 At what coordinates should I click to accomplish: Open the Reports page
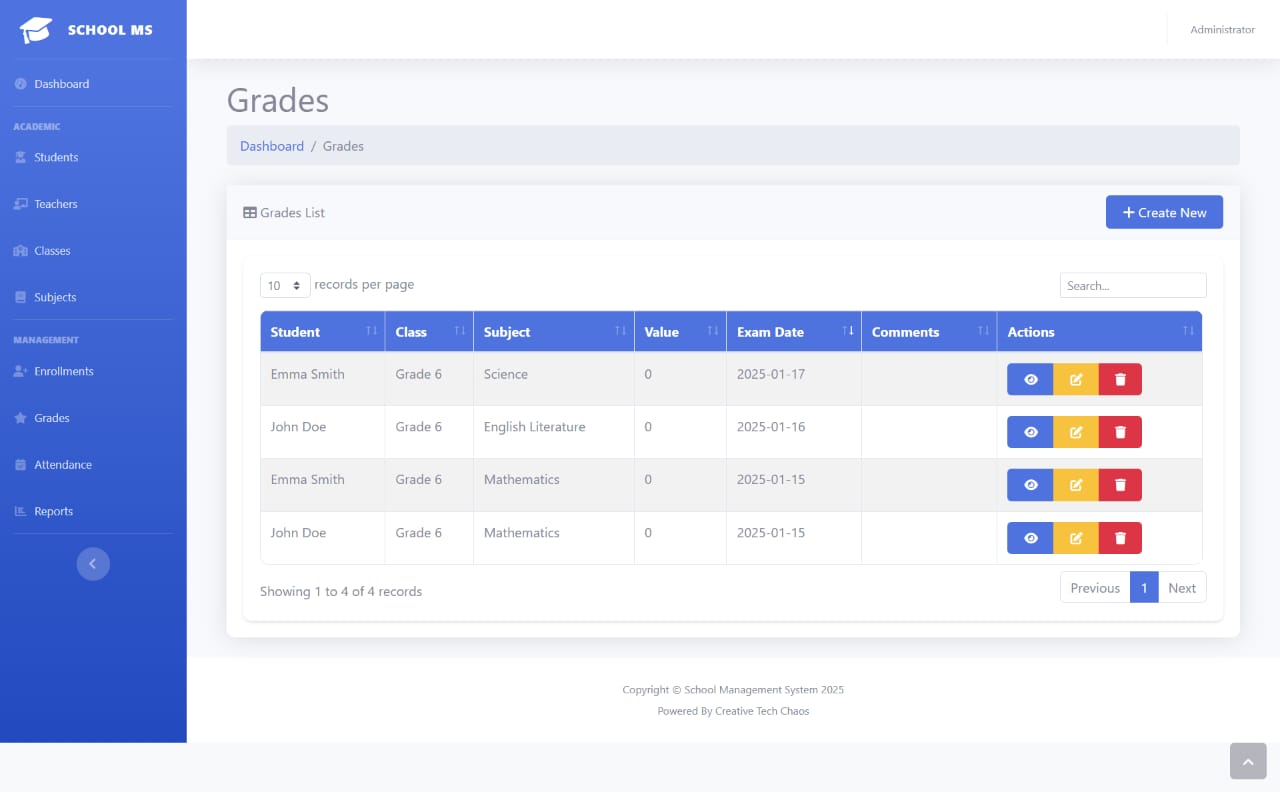(x=93, y=511)
